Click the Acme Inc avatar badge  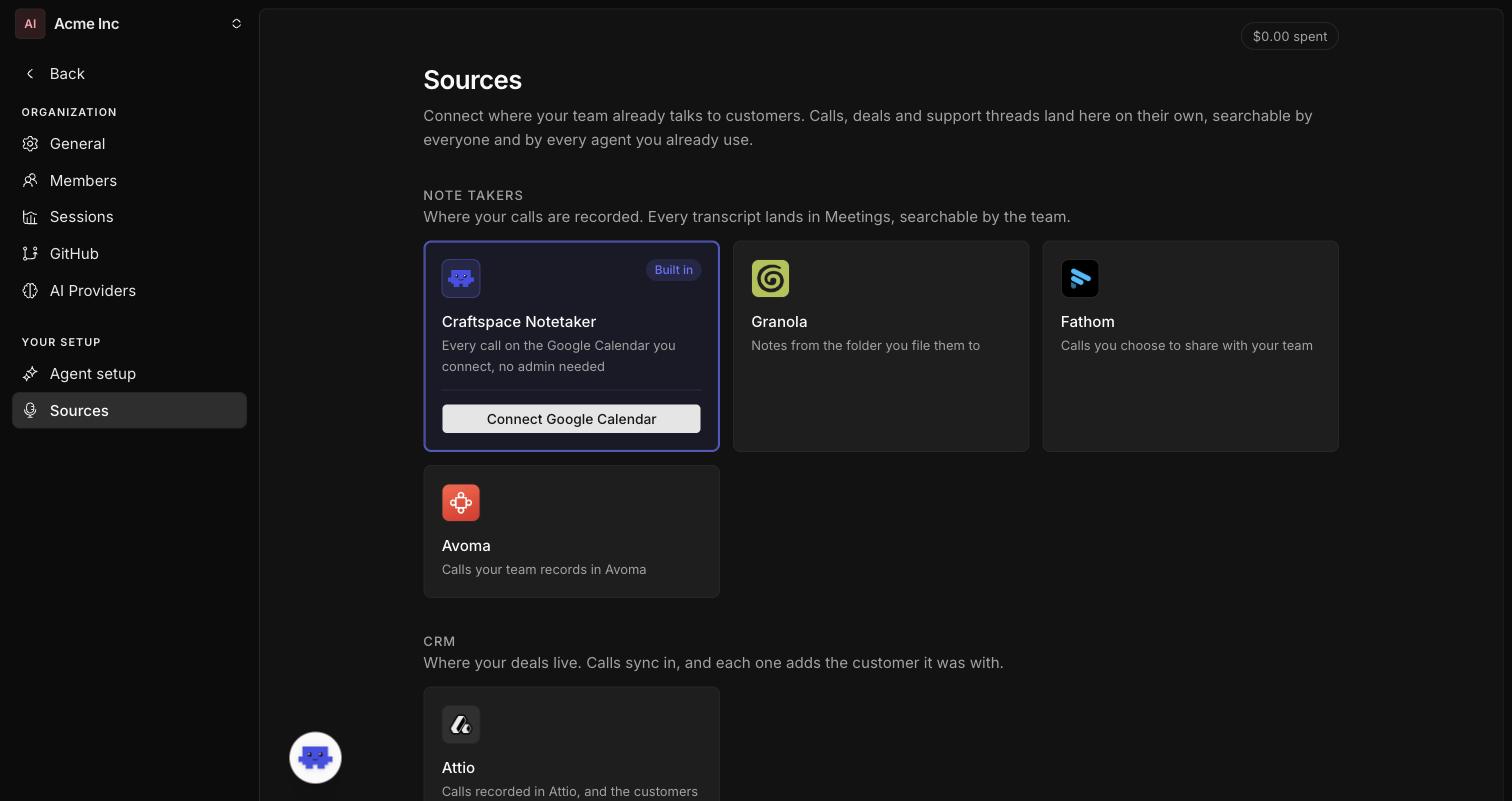tap(30, 24)
